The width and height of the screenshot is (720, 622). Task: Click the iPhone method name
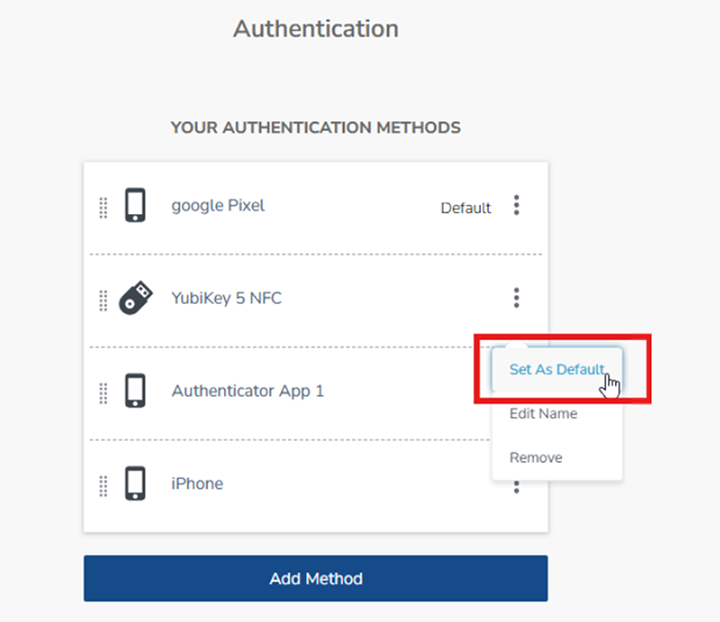tap(197, 484)
